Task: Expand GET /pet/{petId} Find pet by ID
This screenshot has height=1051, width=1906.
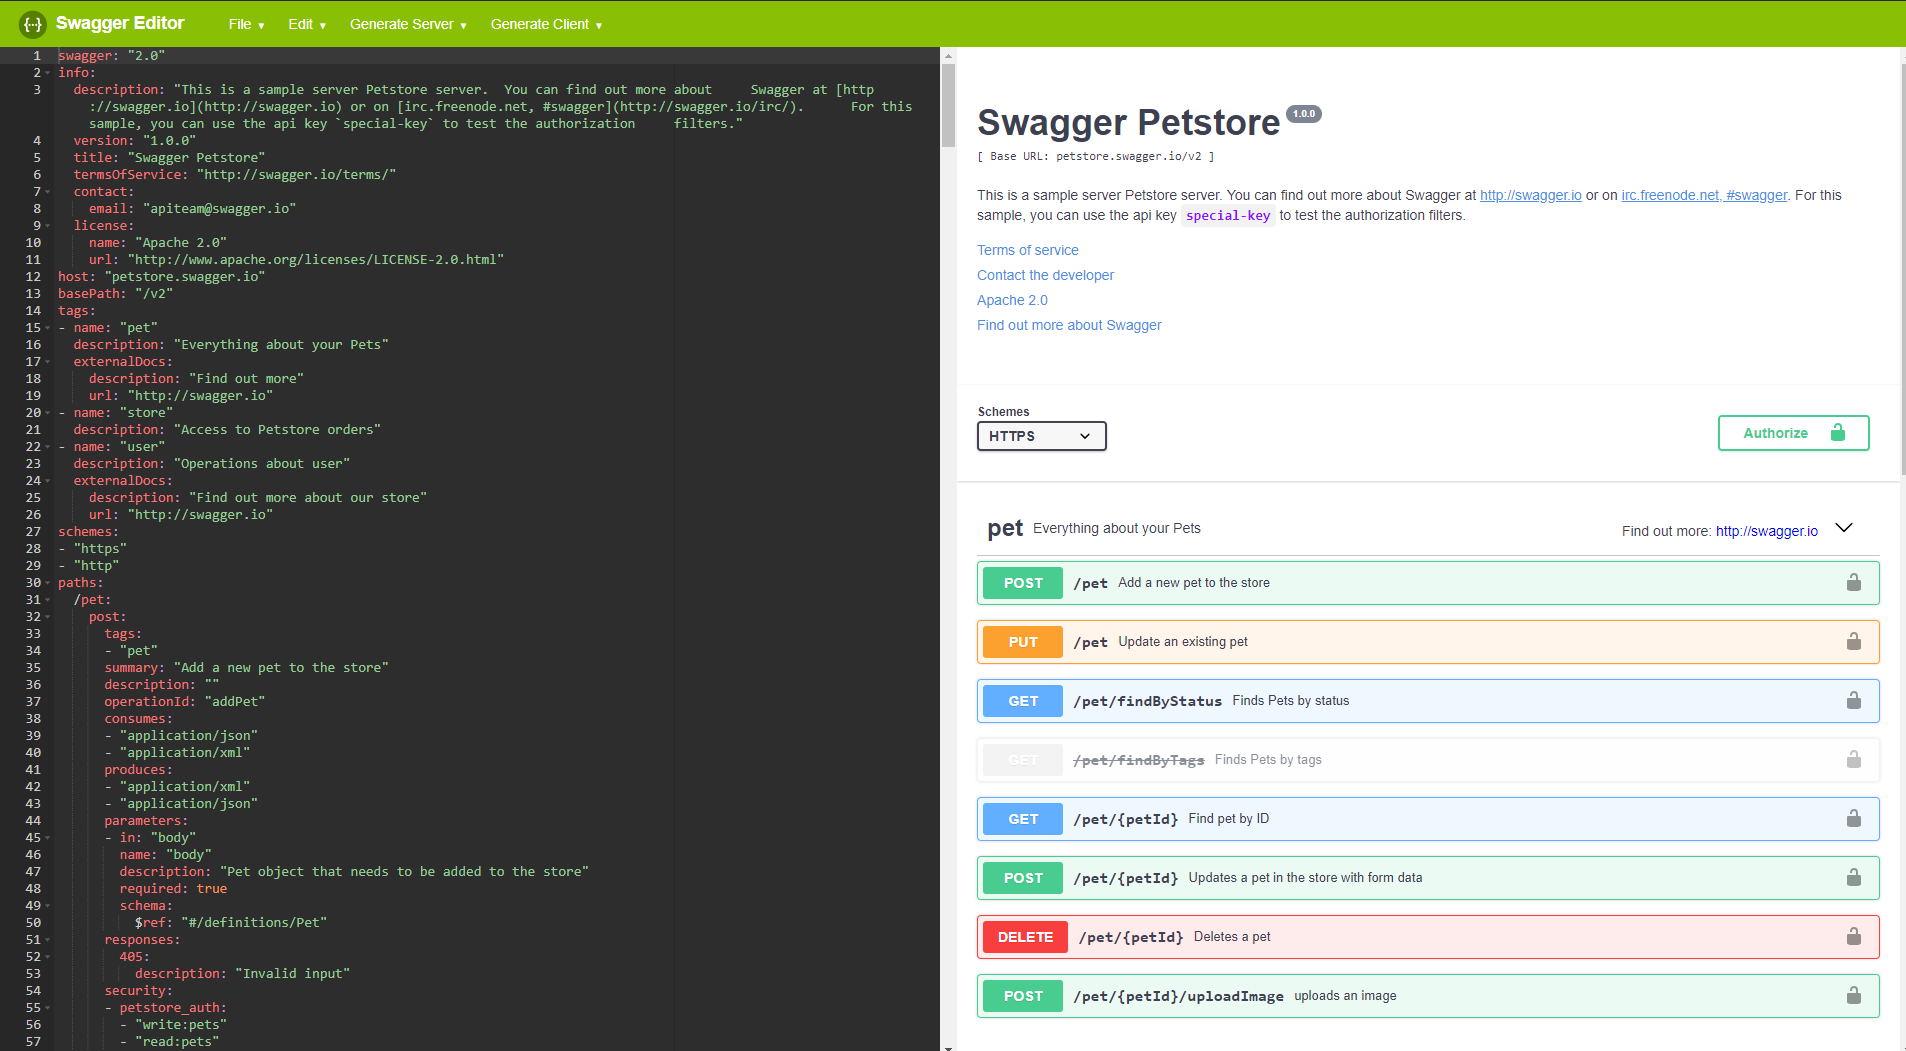Action: pos(1428,819)
